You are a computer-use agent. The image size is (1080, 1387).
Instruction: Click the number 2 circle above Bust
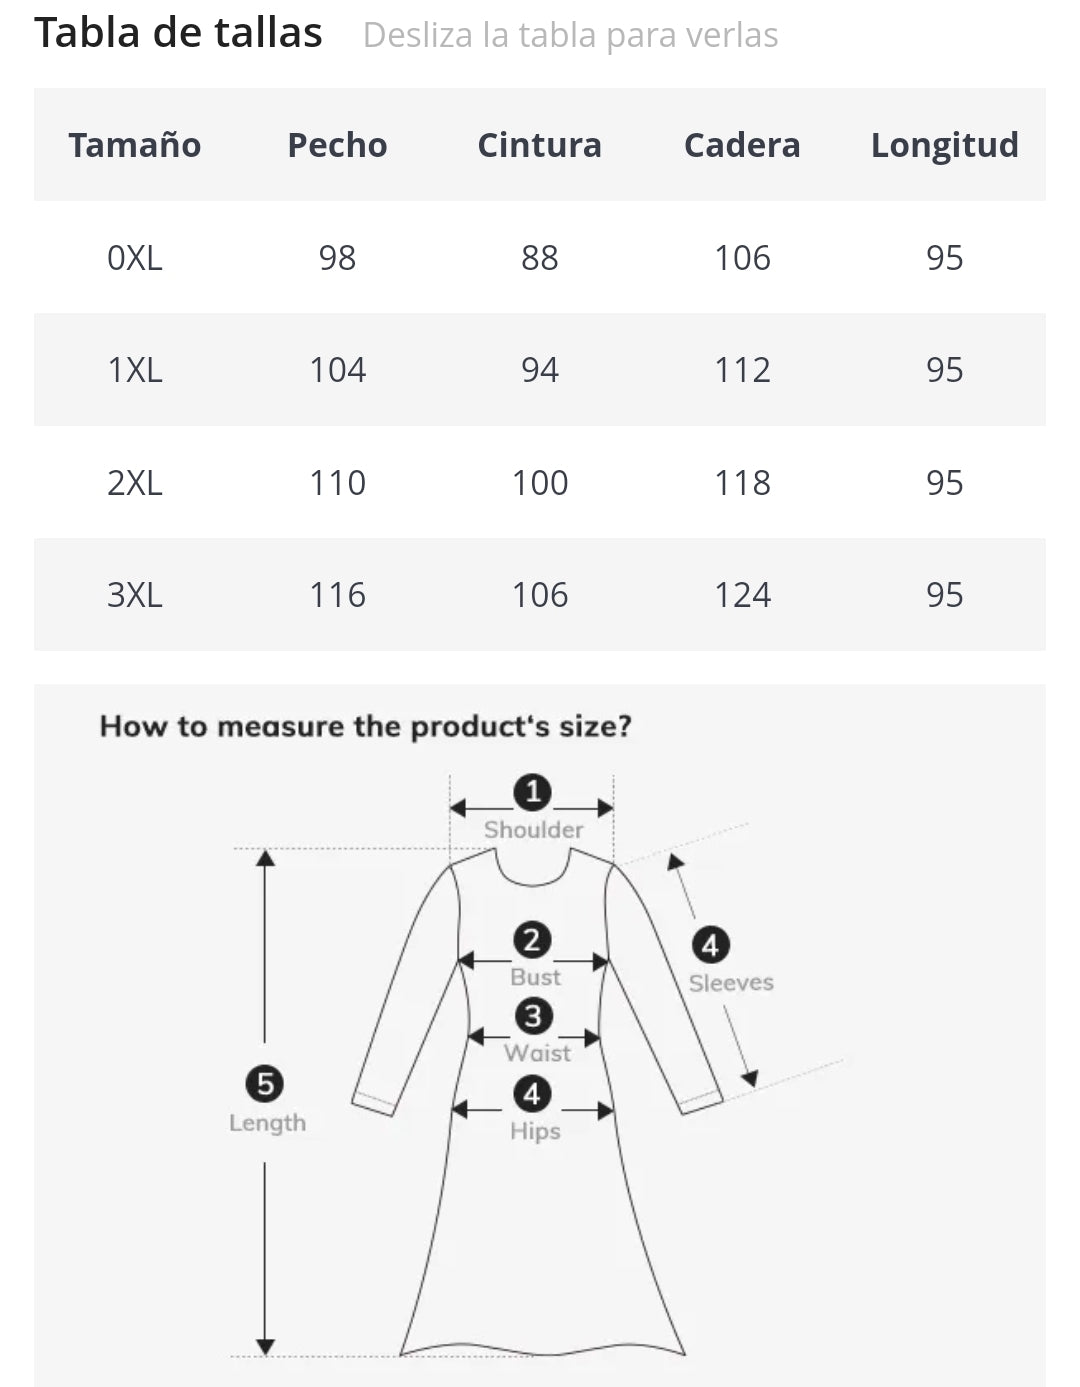click(x=532, y=940)
